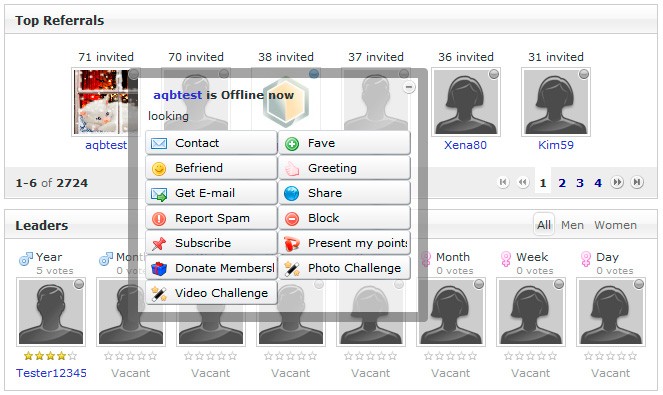Go to next referrals page
663x395 pixels.
pyautogui.click(x=617, y=182)
